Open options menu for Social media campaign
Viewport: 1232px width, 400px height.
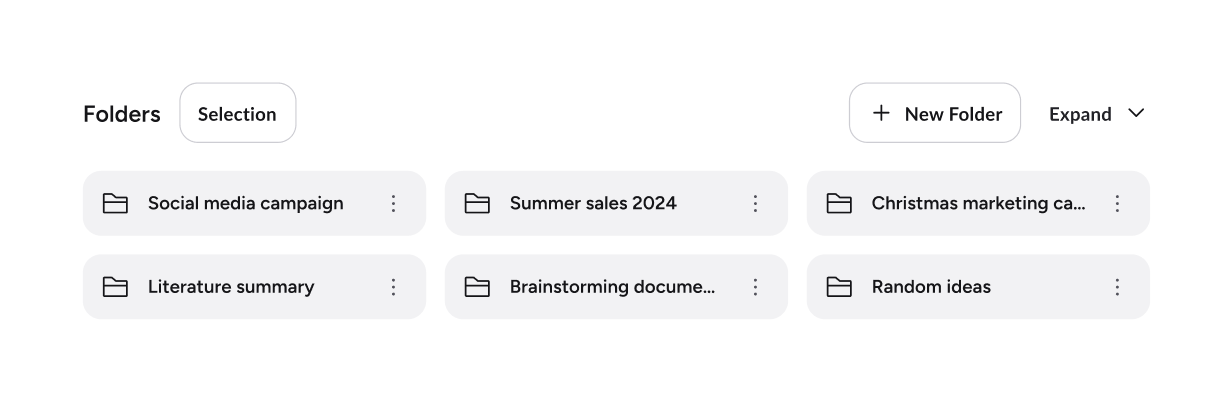pyautogui.click(x=393, y=204)
